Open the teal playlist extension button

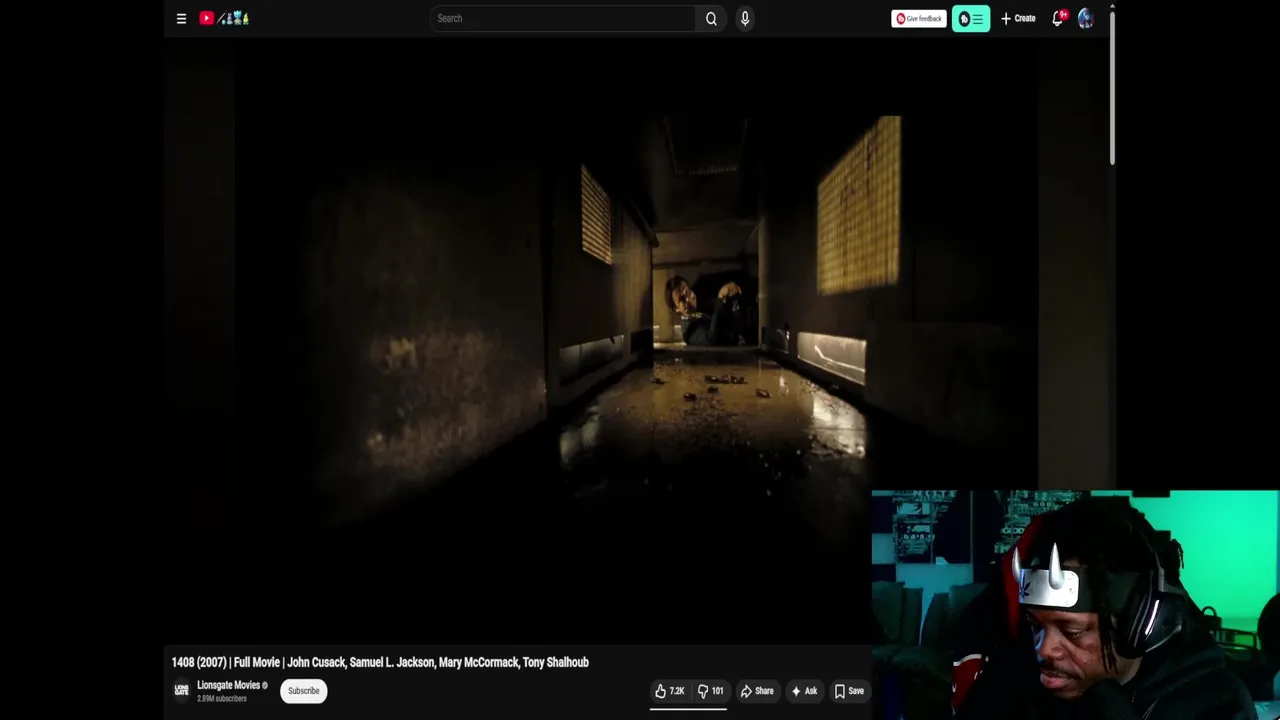[971, 18]
